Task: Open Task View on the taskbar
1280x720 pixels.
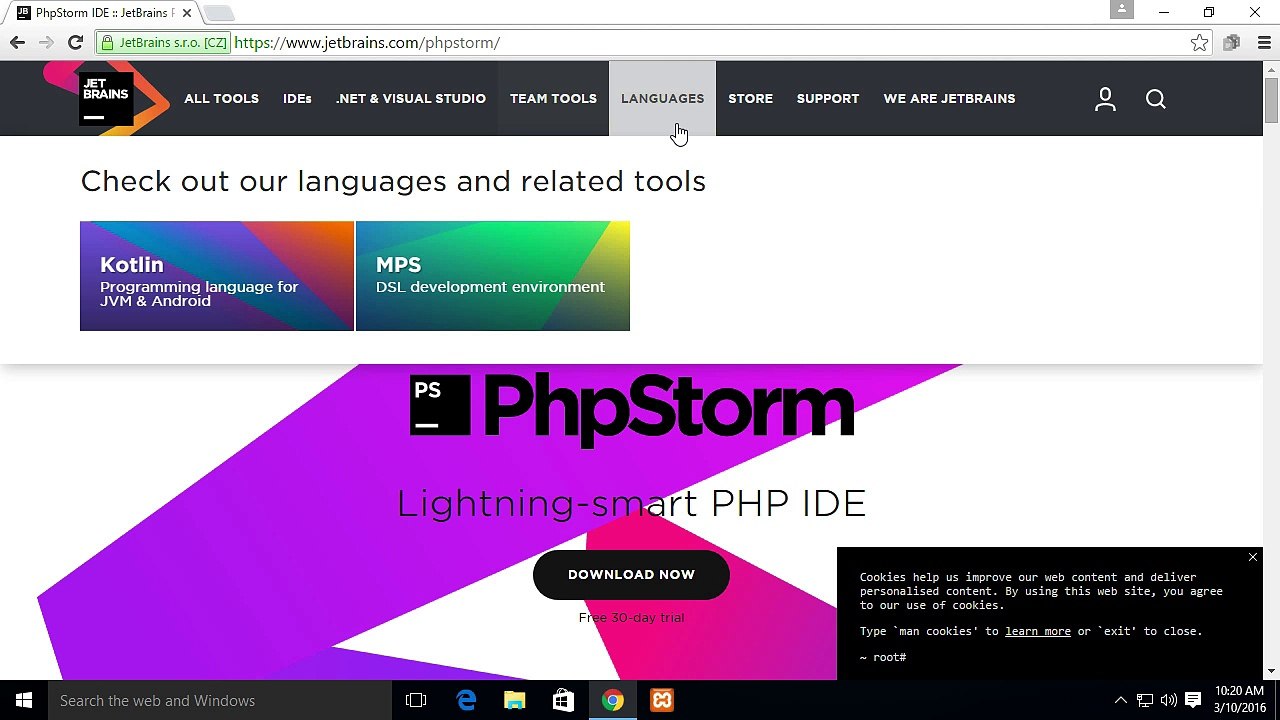Action: click(416, 701)
